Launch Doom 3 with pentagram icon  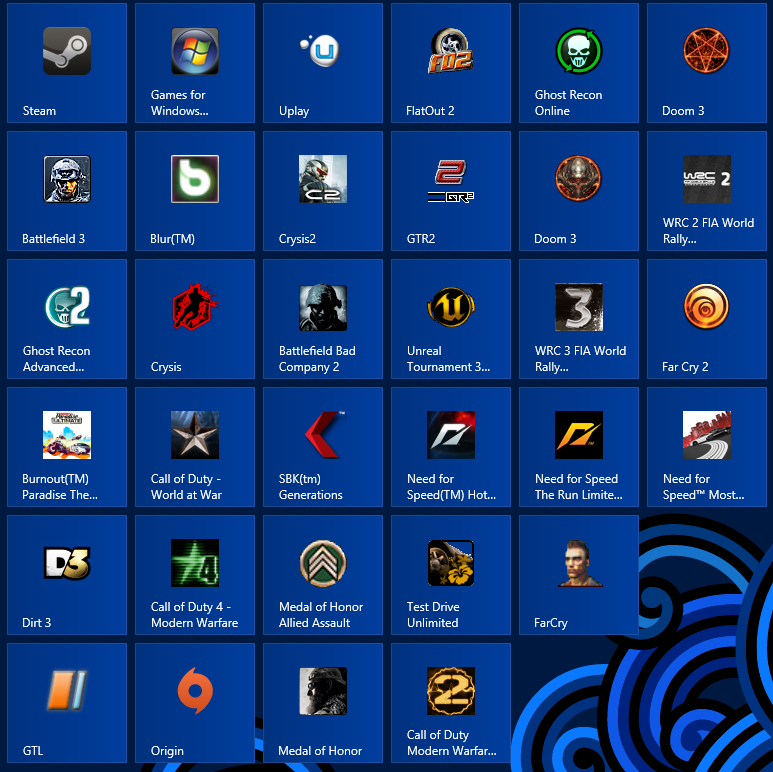[x=706, y=63]
